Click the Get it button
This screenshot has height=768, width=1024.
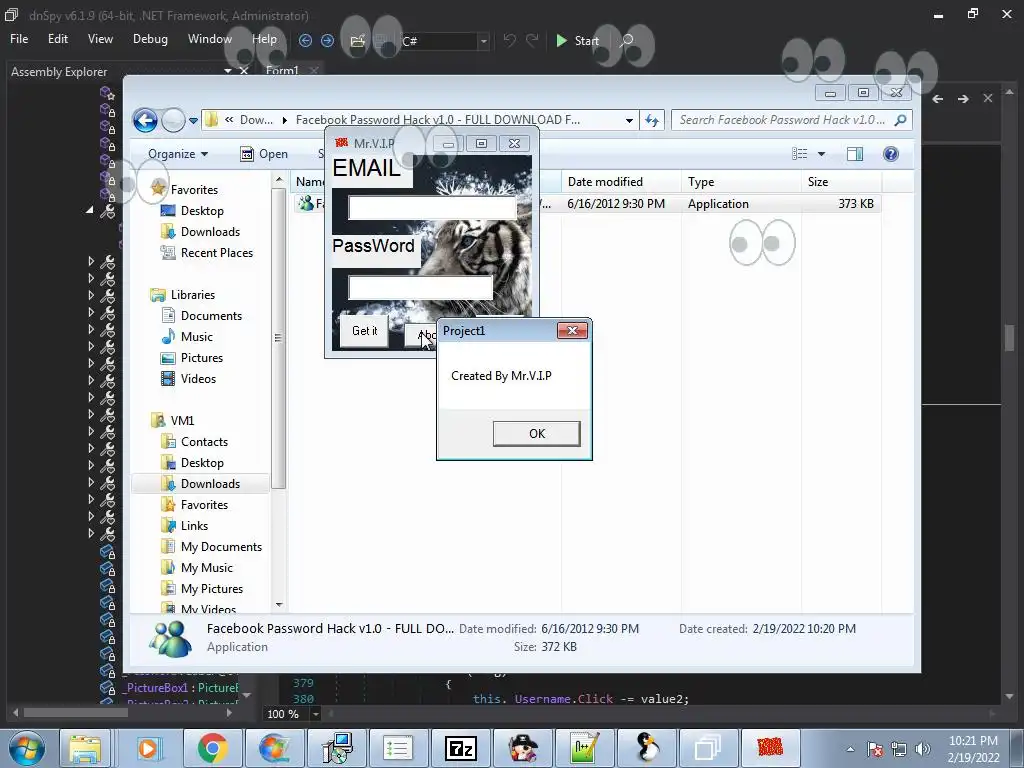[x=364, y=331]
